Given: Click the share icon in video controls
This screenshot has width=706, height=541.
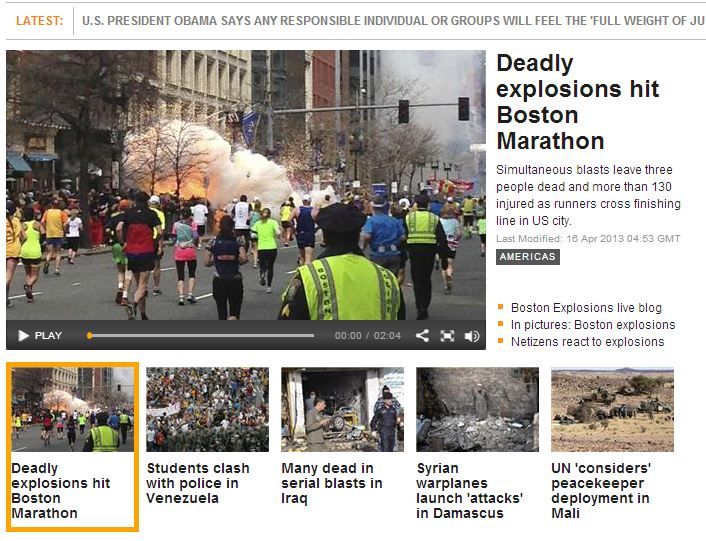Looking at the screenshot, I should [422, 336].
